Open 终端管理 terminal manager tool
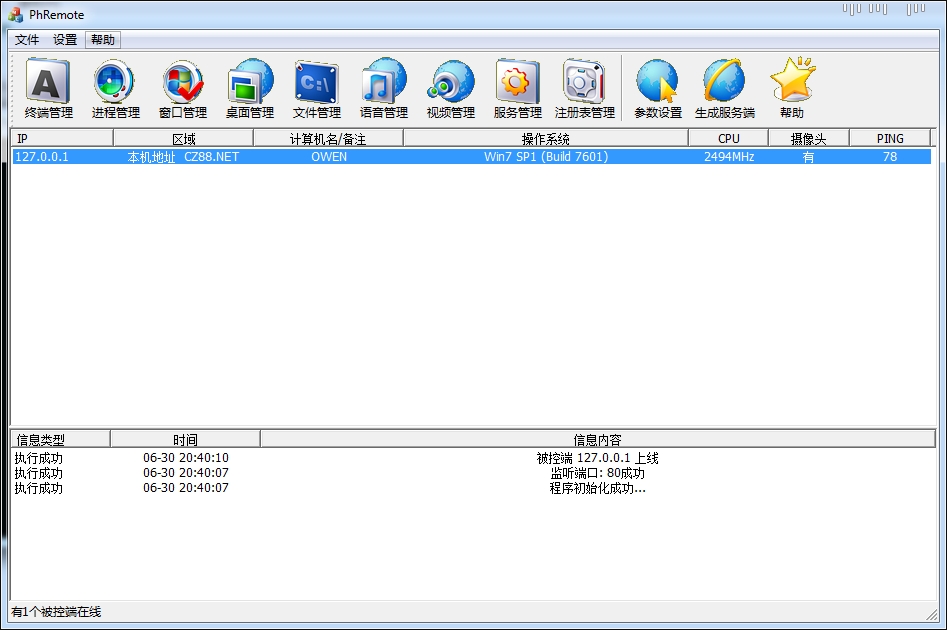This screenshot has height=630, width=947. [48, 88]
